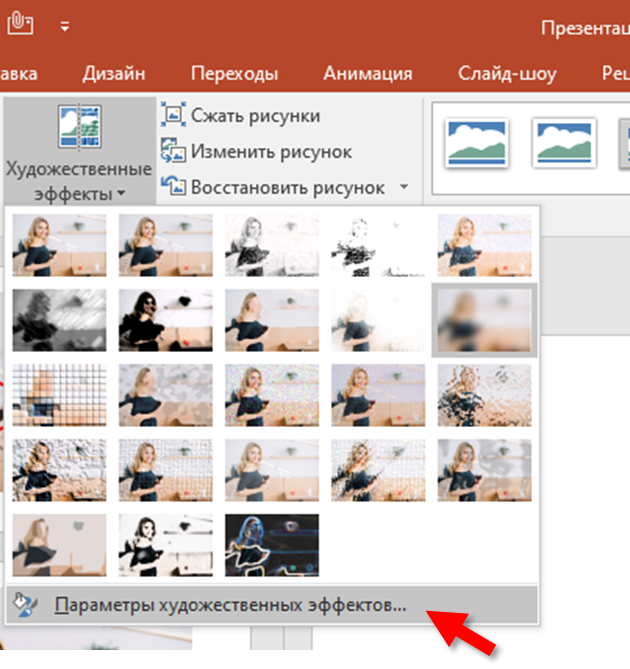Screen dimensions: 630x669
Task: Apply the noisy film grain effect thumbnail
Action: point(272,395)
